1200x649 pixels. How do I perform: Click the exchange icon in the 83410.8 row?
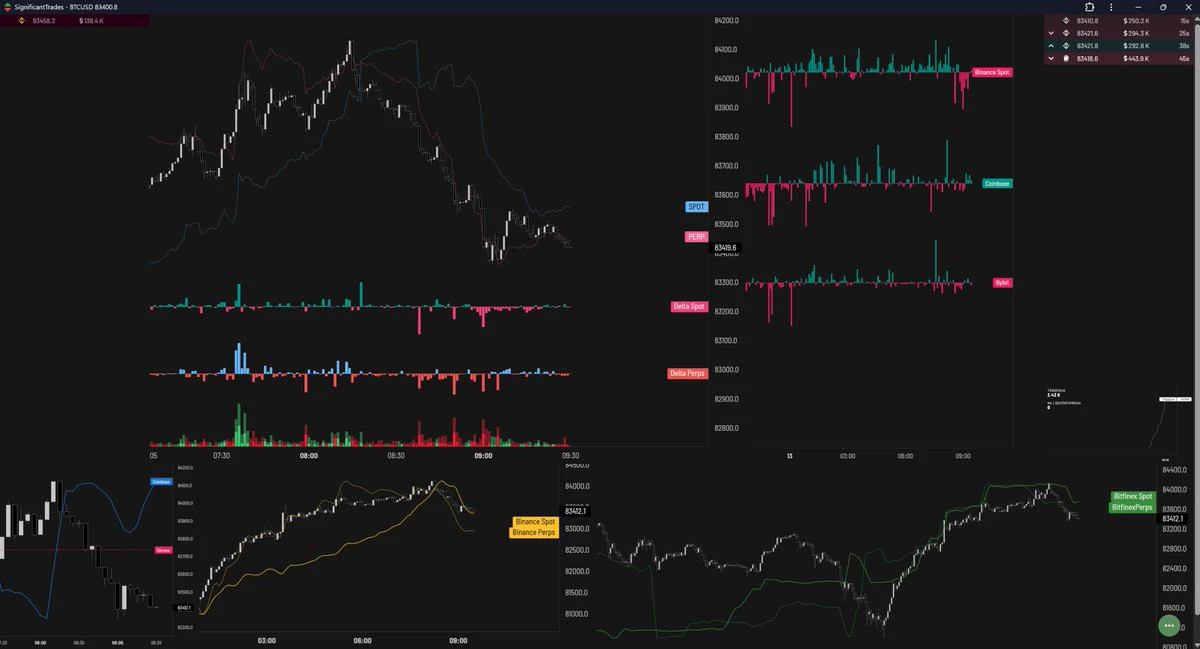pyautogui.click(x=1066, y=21)
